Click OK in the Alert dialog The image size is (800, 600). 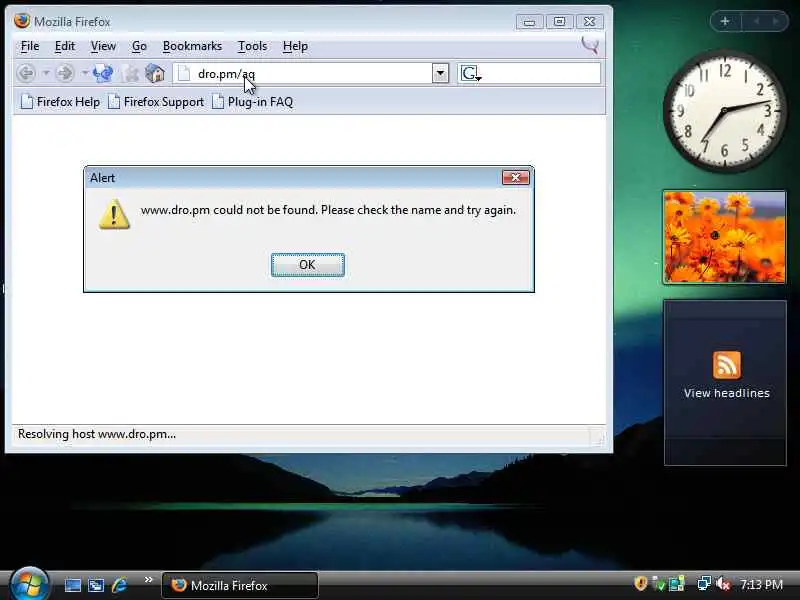(308, 265)
